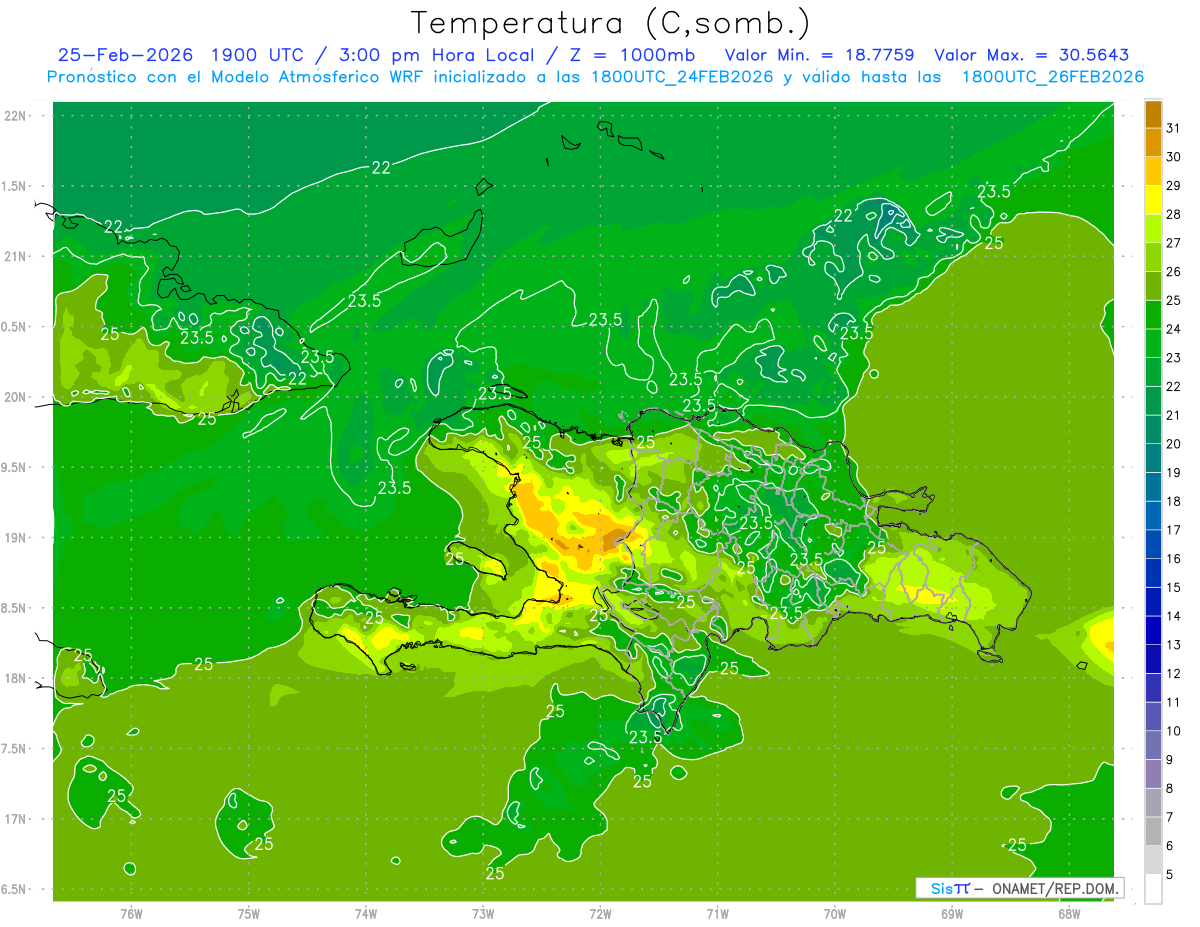The width and height of the screenshot is (1200, 927).
Task: Click the "18N" latitude axis label
Action: point(14,679)
